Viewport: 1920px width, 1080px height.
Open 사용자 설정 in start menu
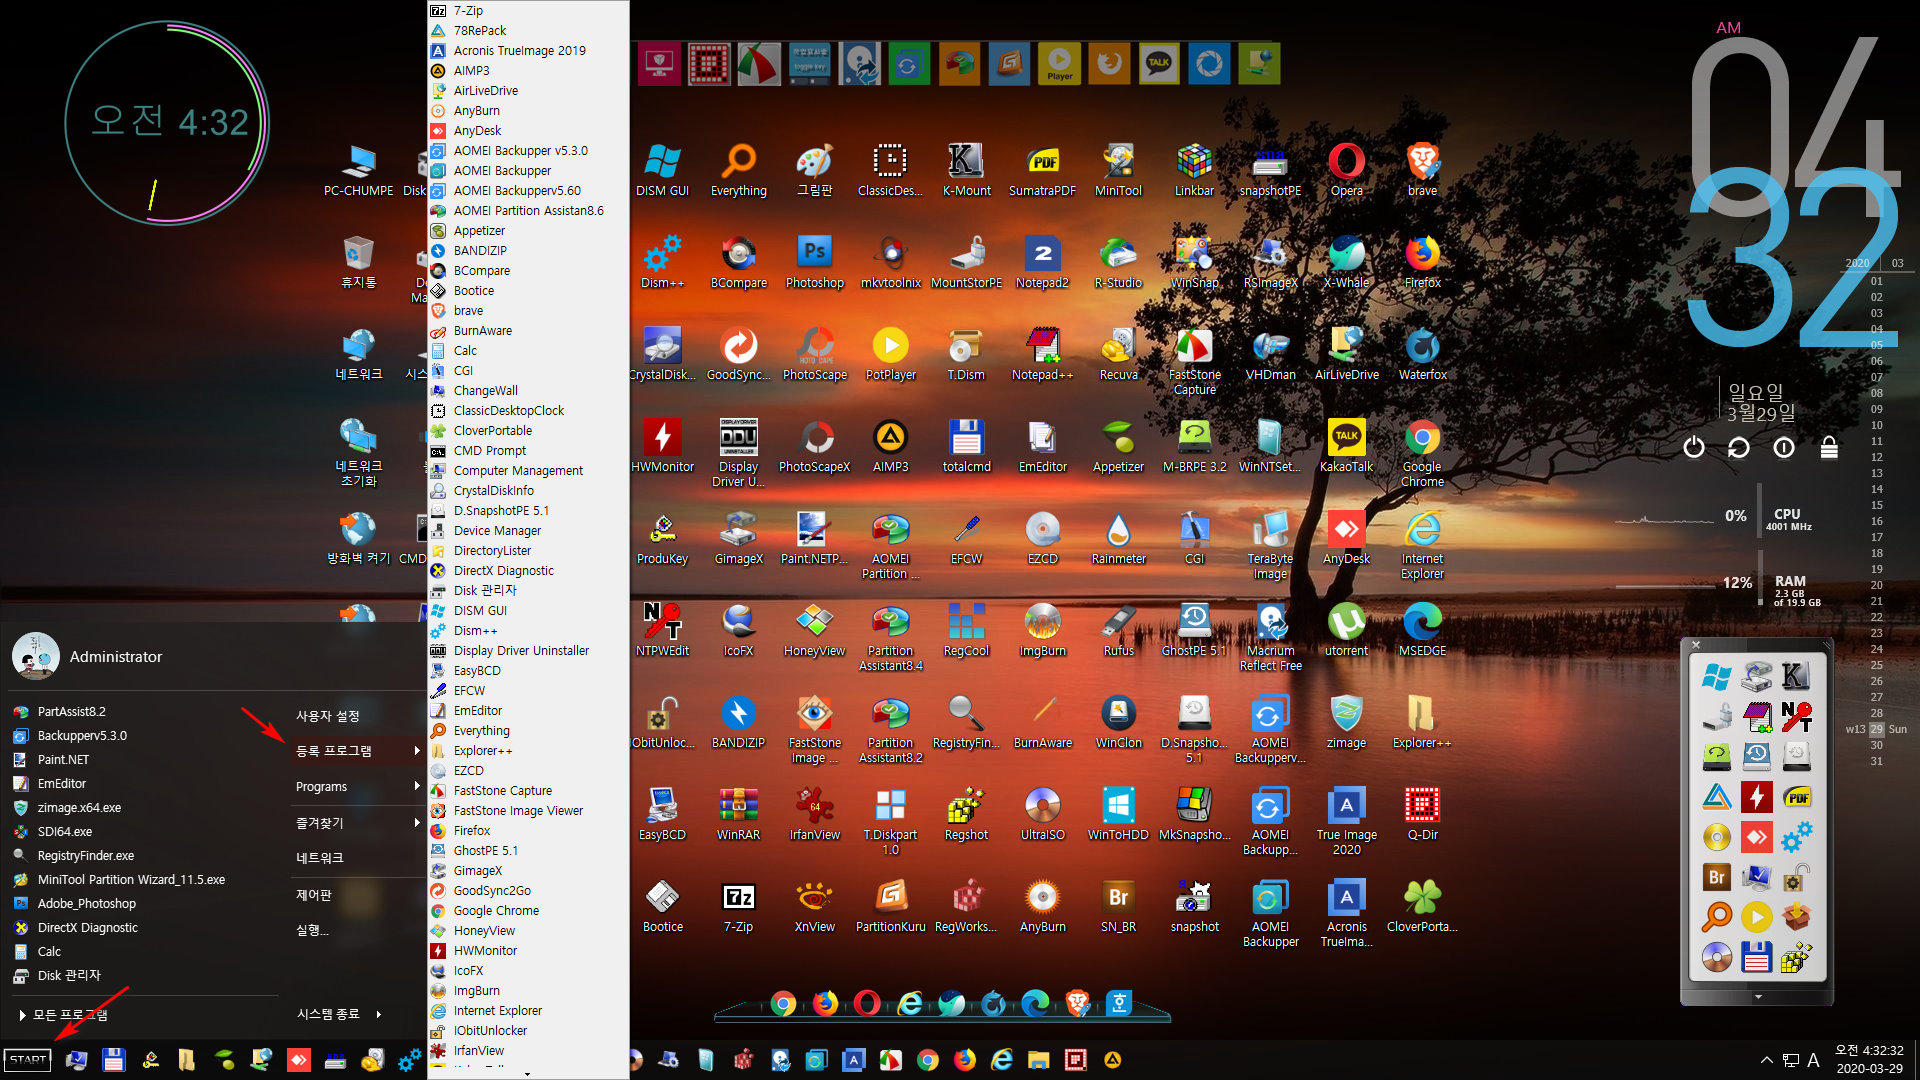click(x=327, y=716)
